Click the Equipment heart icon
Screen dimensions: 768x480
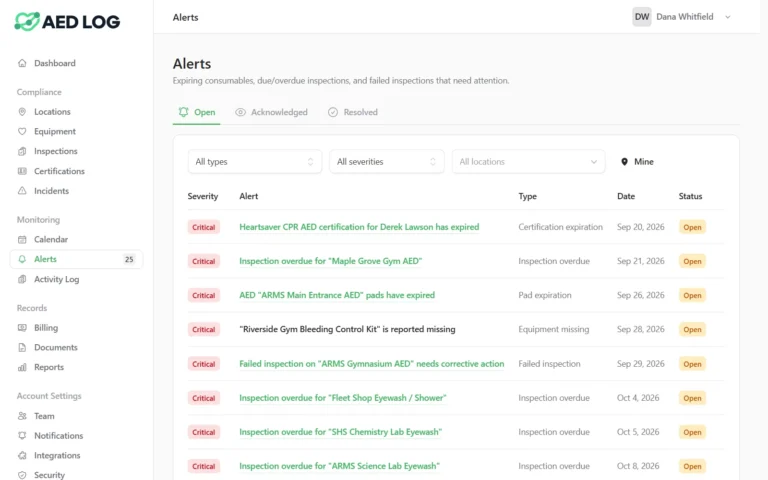(x=22, y=131)
